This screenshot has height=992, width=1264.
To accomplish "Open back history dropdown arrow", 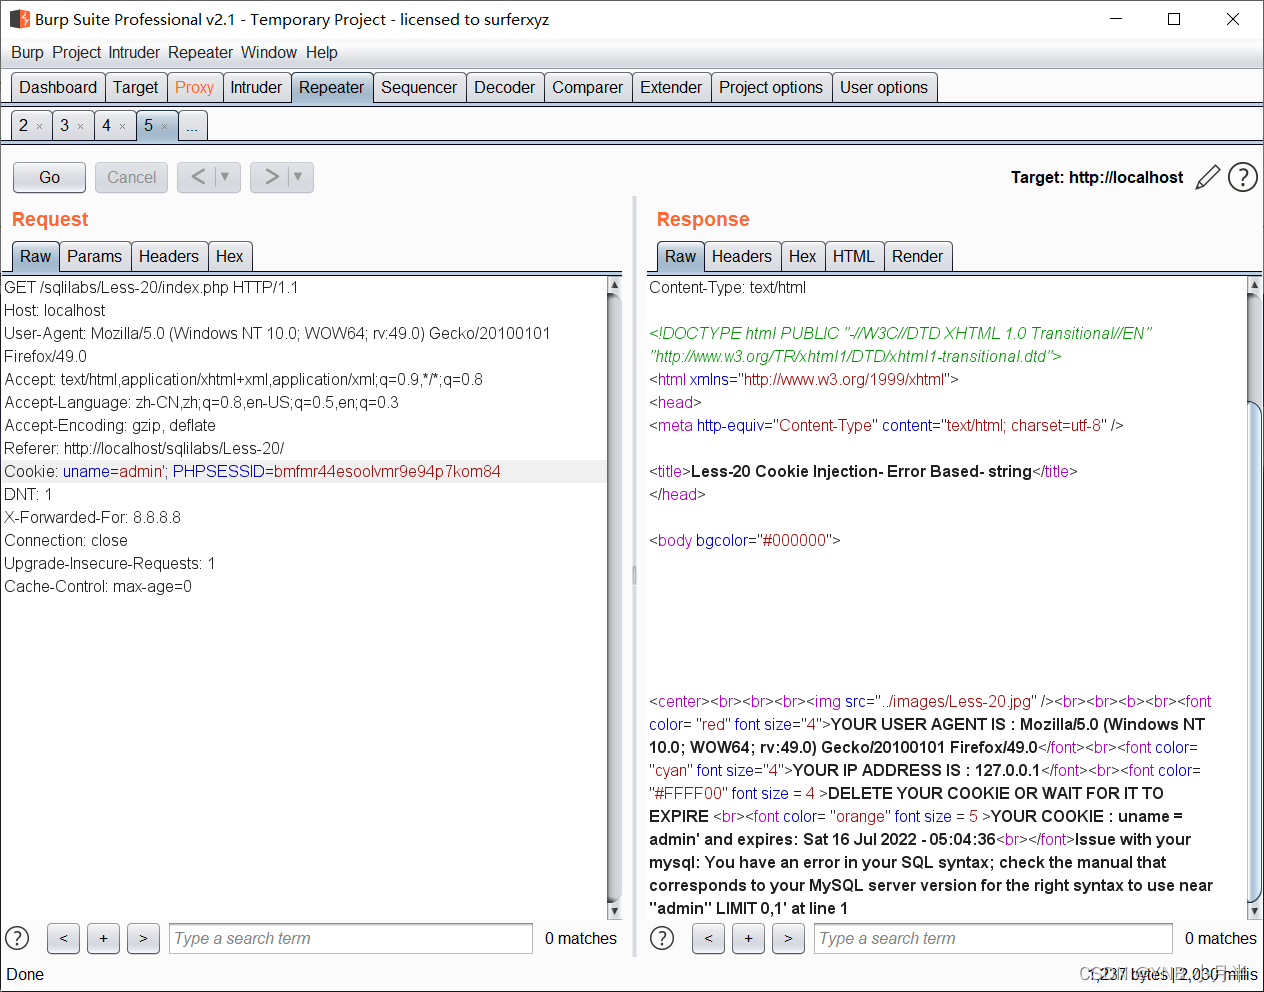I will coord(225,177).
